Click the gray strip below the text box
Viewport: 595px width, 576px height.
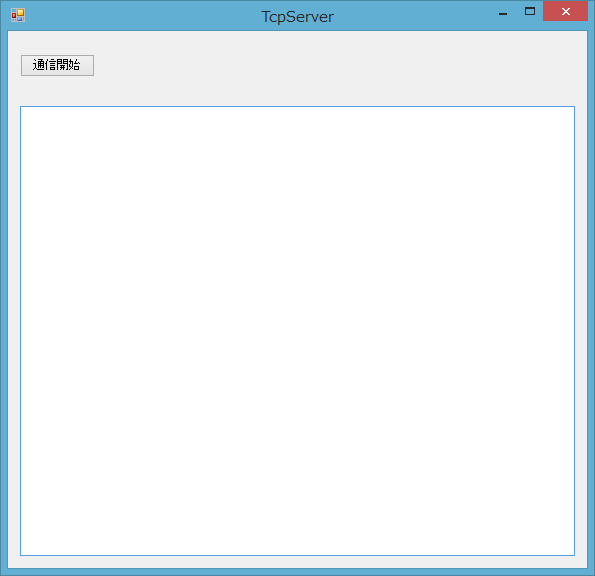click(298, 562)
